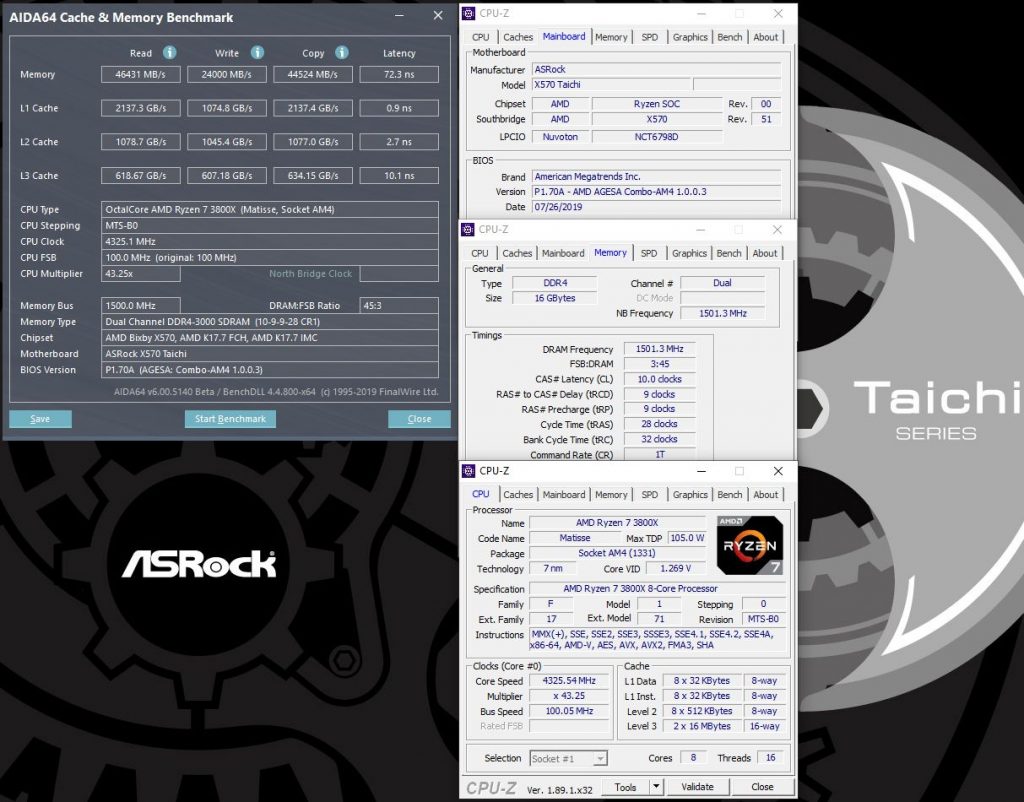Click the NCT6798D LPCIO value
Viewport: 1024px width, 802px height.
(657, 137)
